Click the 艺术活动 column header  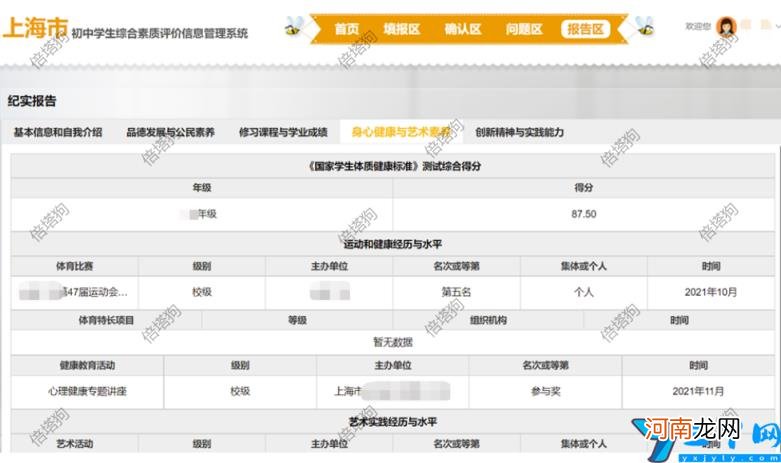tap(74, 444)
